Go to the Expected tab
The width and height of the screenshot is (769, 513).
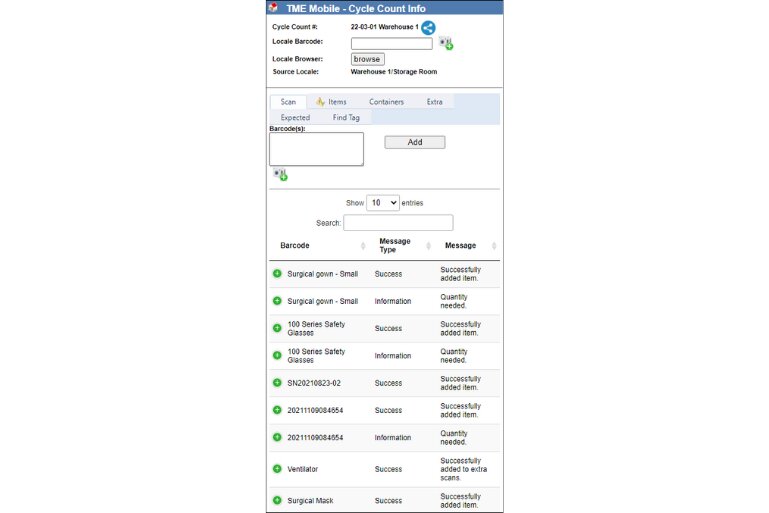point(295,118)
